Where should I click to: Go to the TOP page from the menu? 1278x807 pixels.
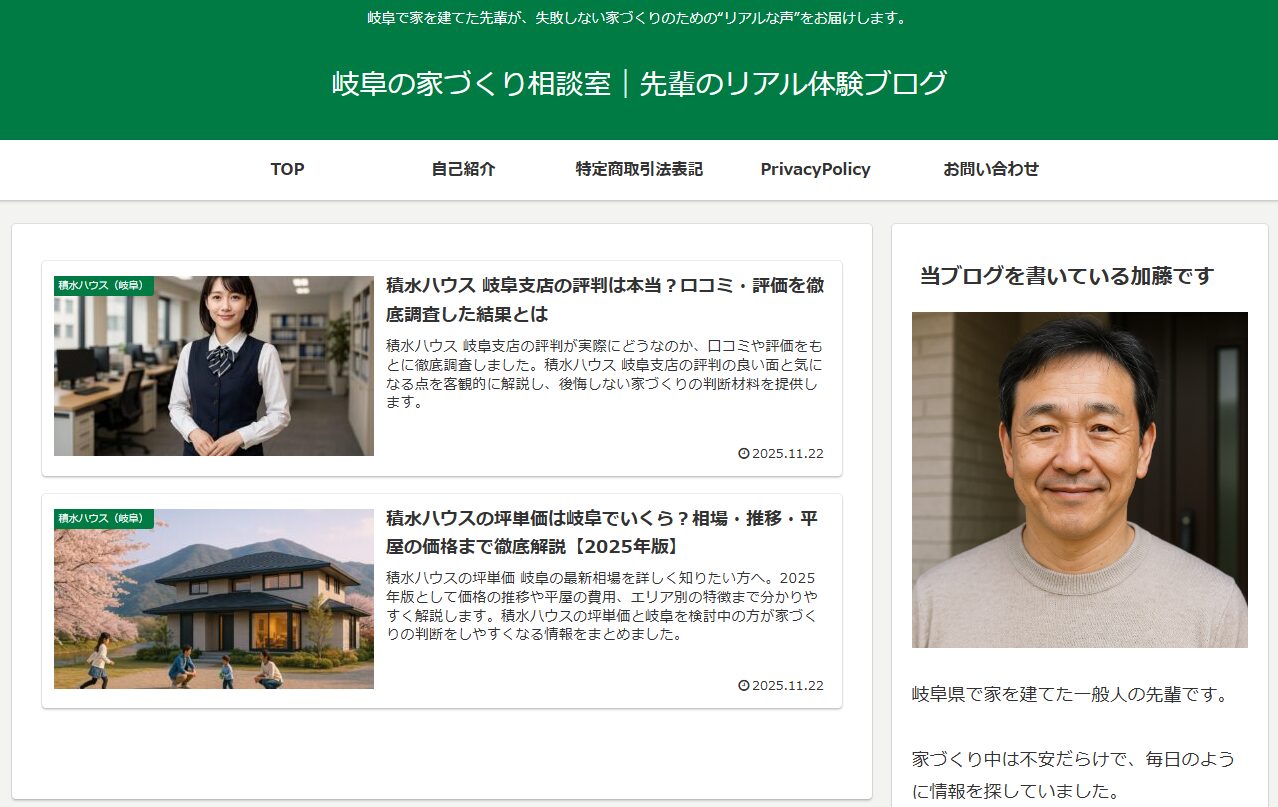[287, 170]
